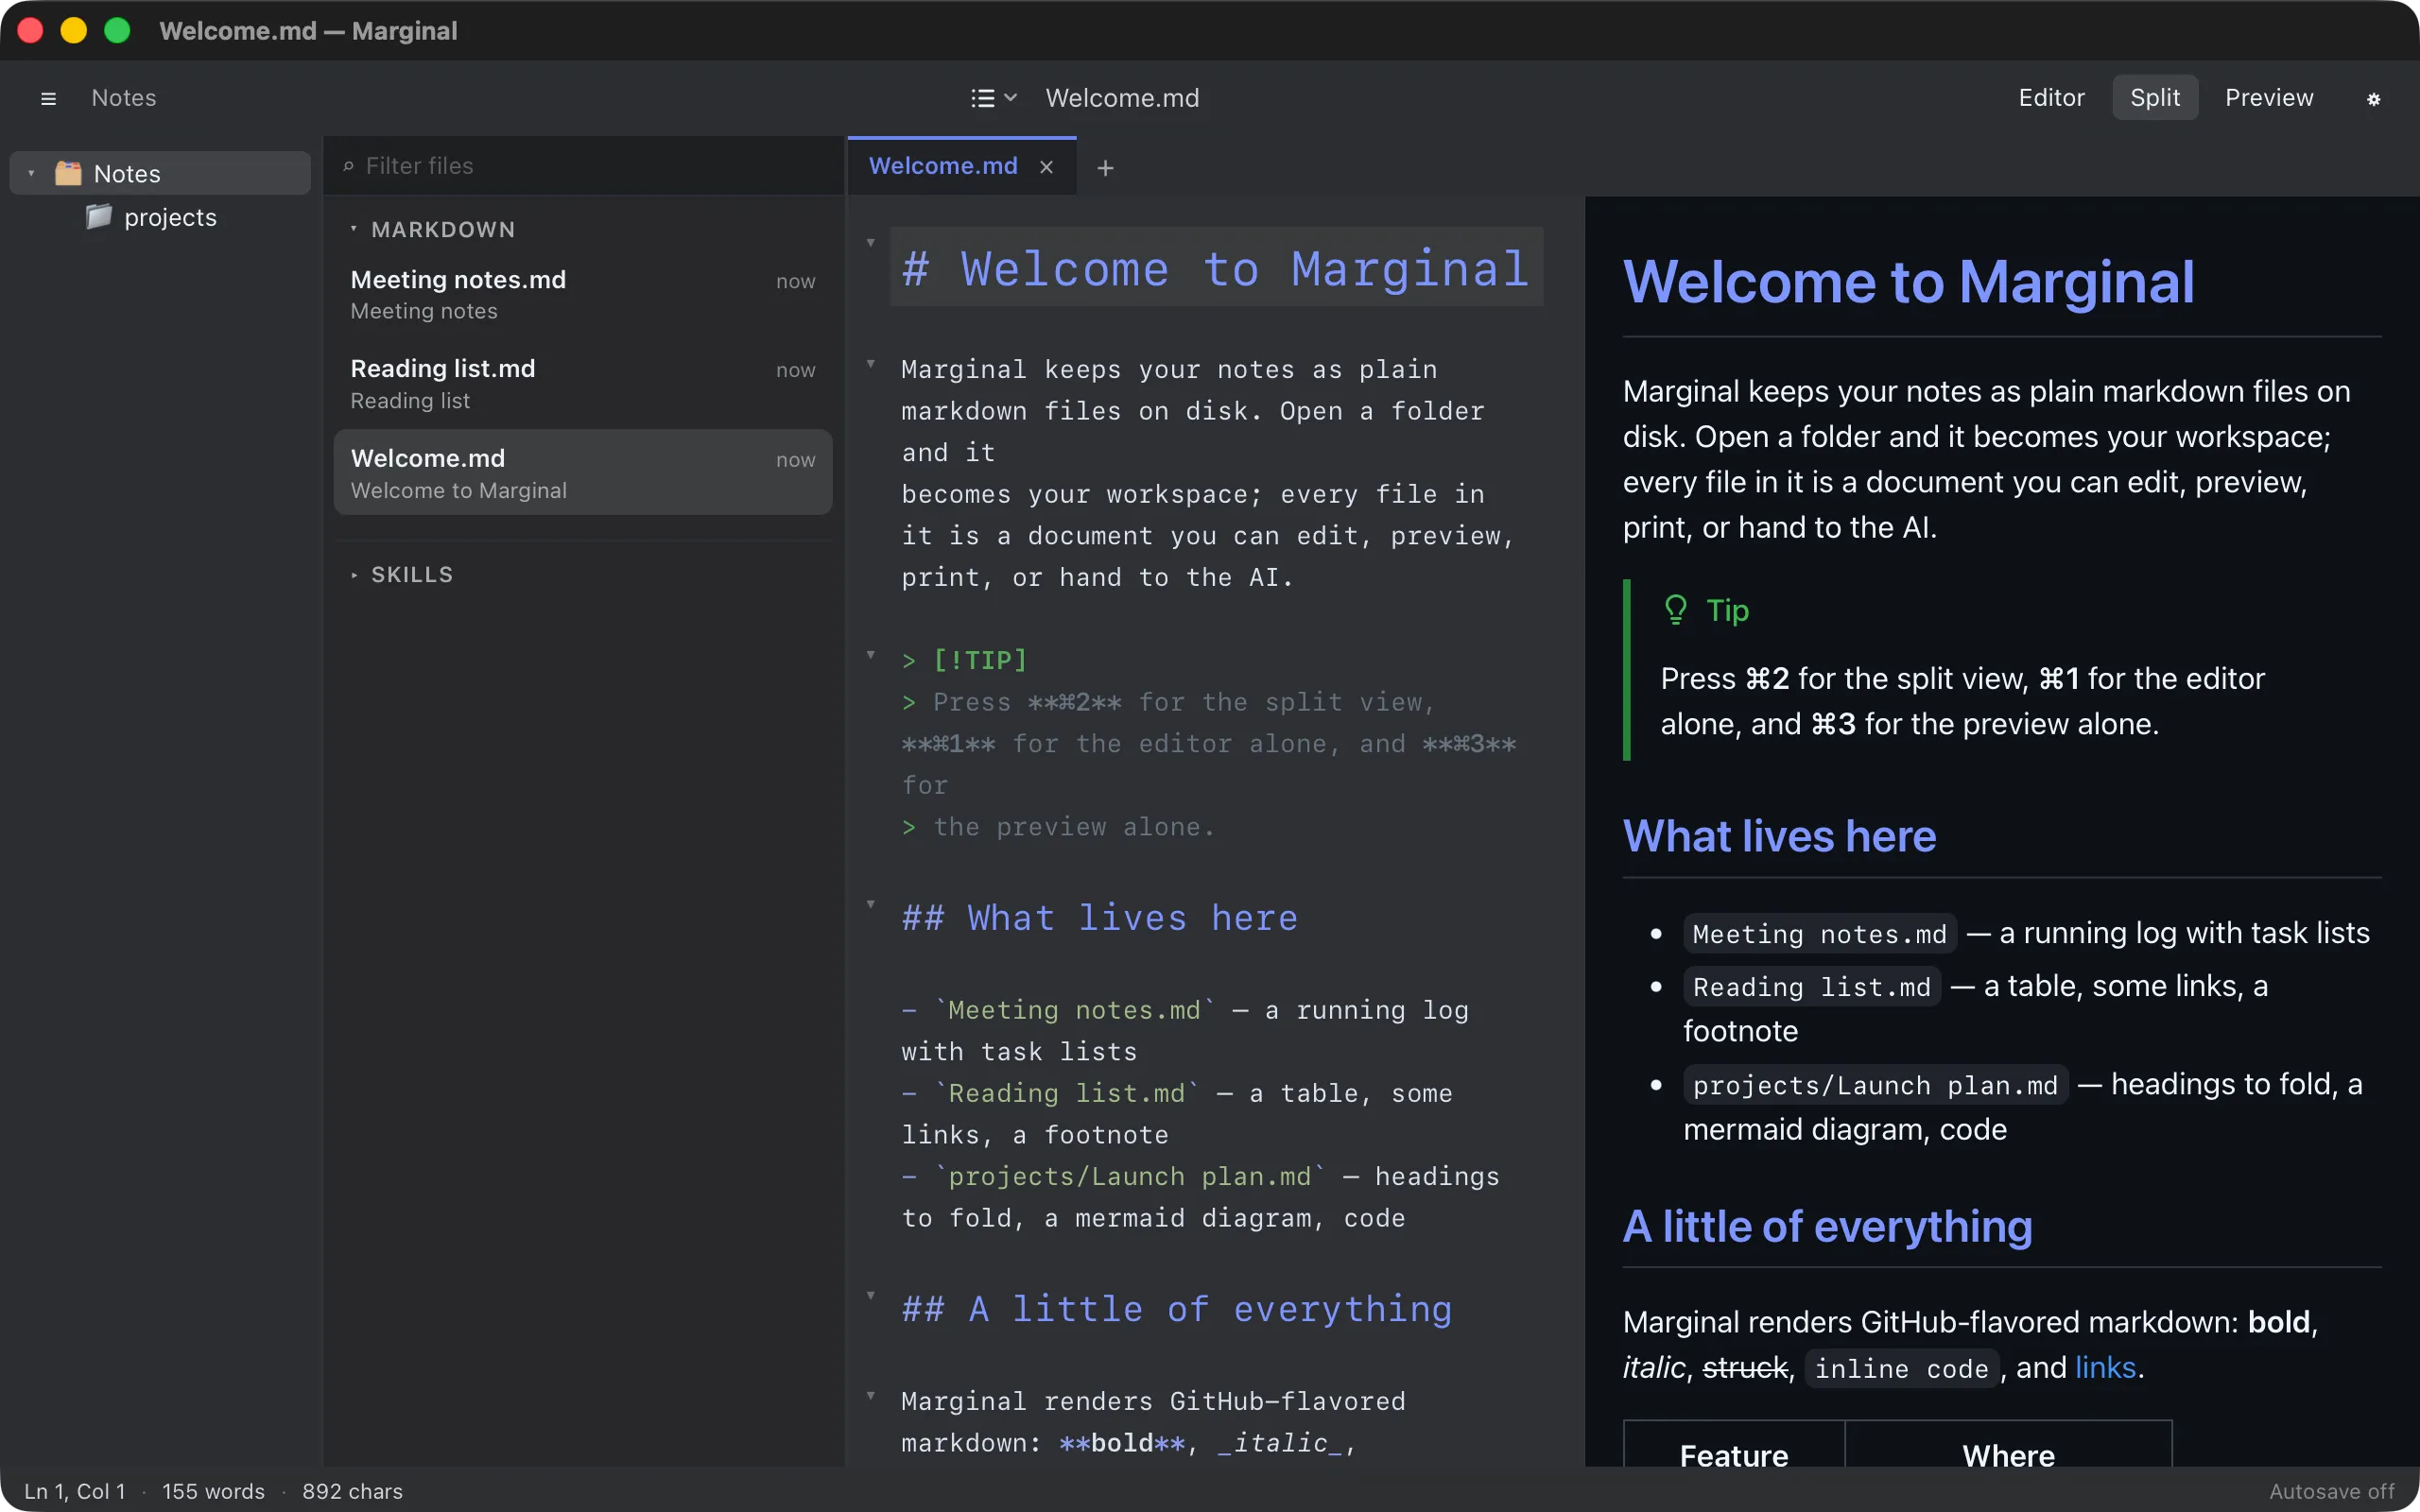The image size is (2420, 1512).
Task: Click the projects folder icon
Action: click(99, 216)
